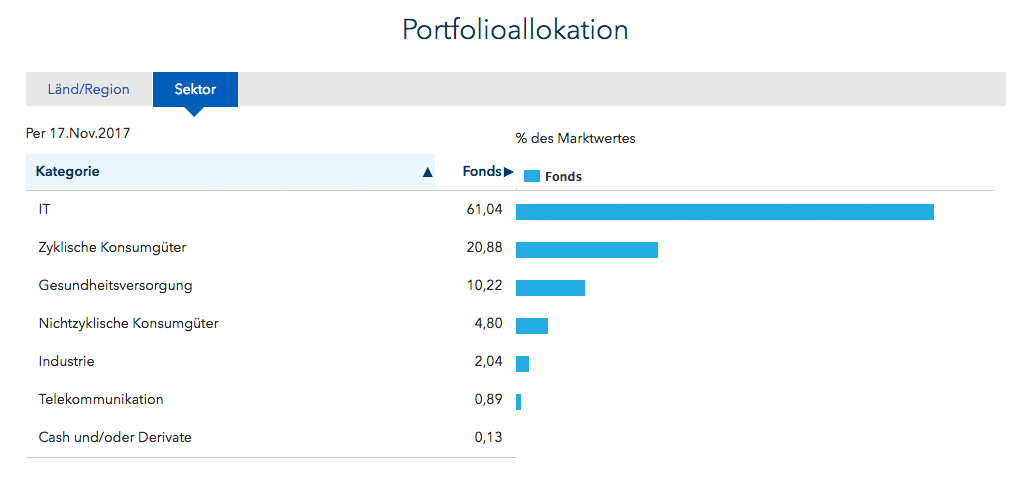This screenshot has width=1029, height=485.
Task: Click the Fonds column sort arrow
Action: click(509, 172)
